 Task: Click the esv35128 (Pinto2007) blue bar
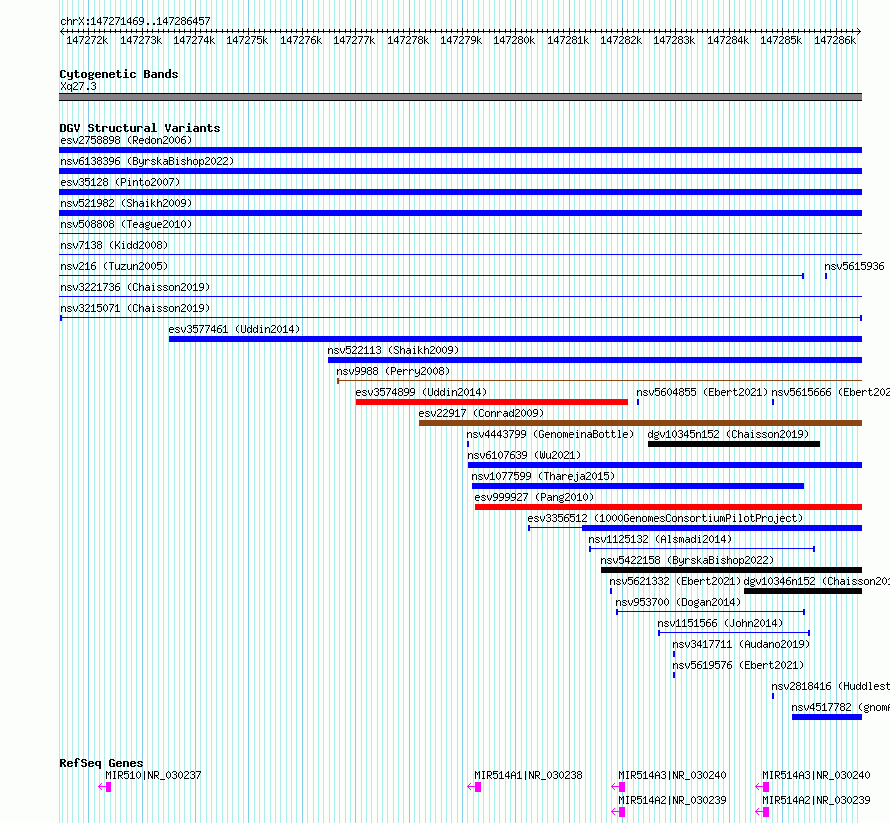460,192
